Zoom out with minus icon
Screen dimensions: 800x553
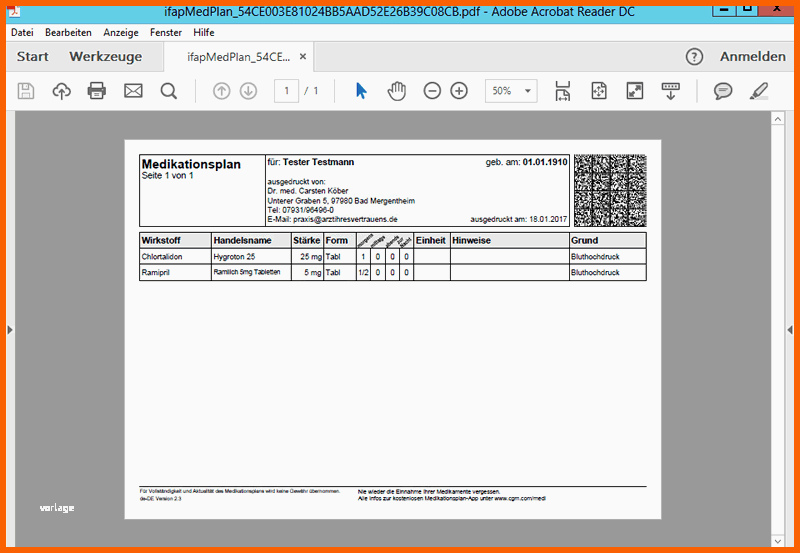(x=432, y=91)
